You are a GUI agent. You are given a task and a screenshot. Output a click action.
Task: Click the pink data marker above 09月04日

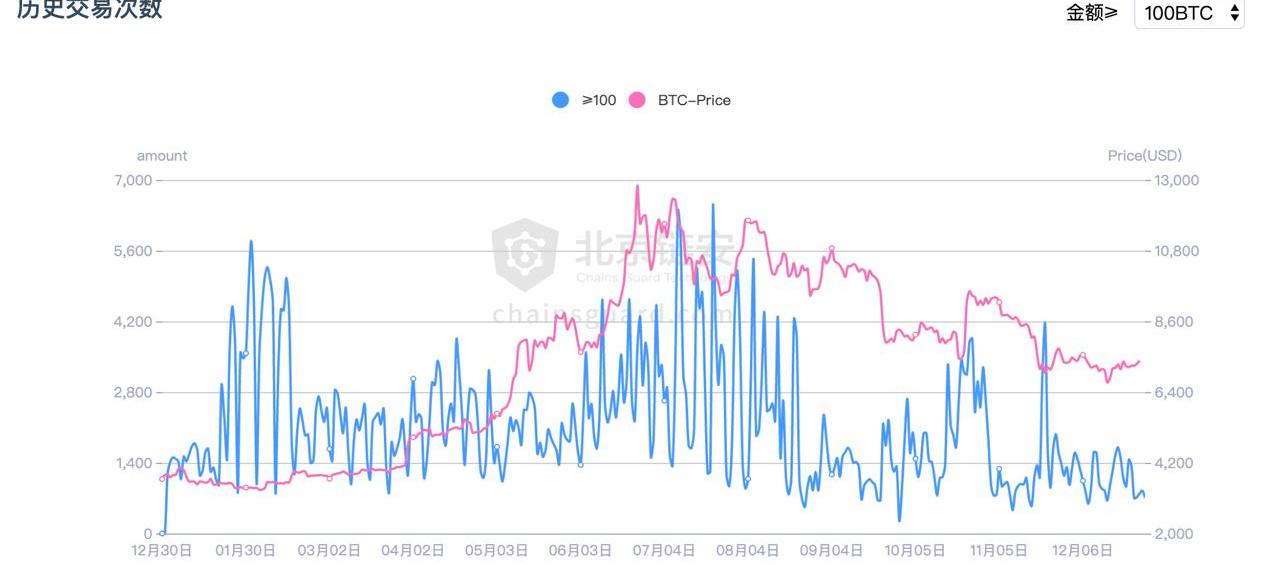[x=831, y=249]
